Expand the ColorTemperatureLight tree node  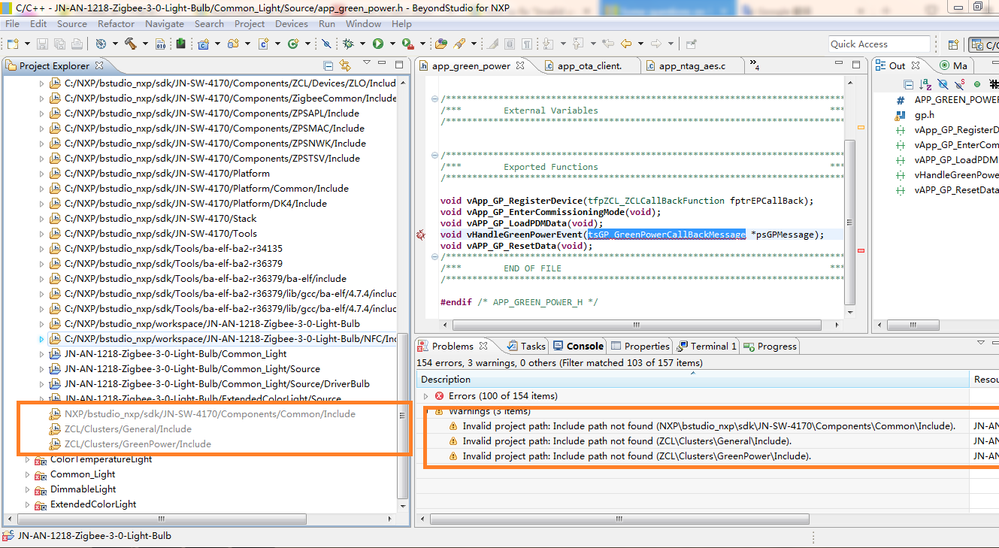(x=27, y=459)
